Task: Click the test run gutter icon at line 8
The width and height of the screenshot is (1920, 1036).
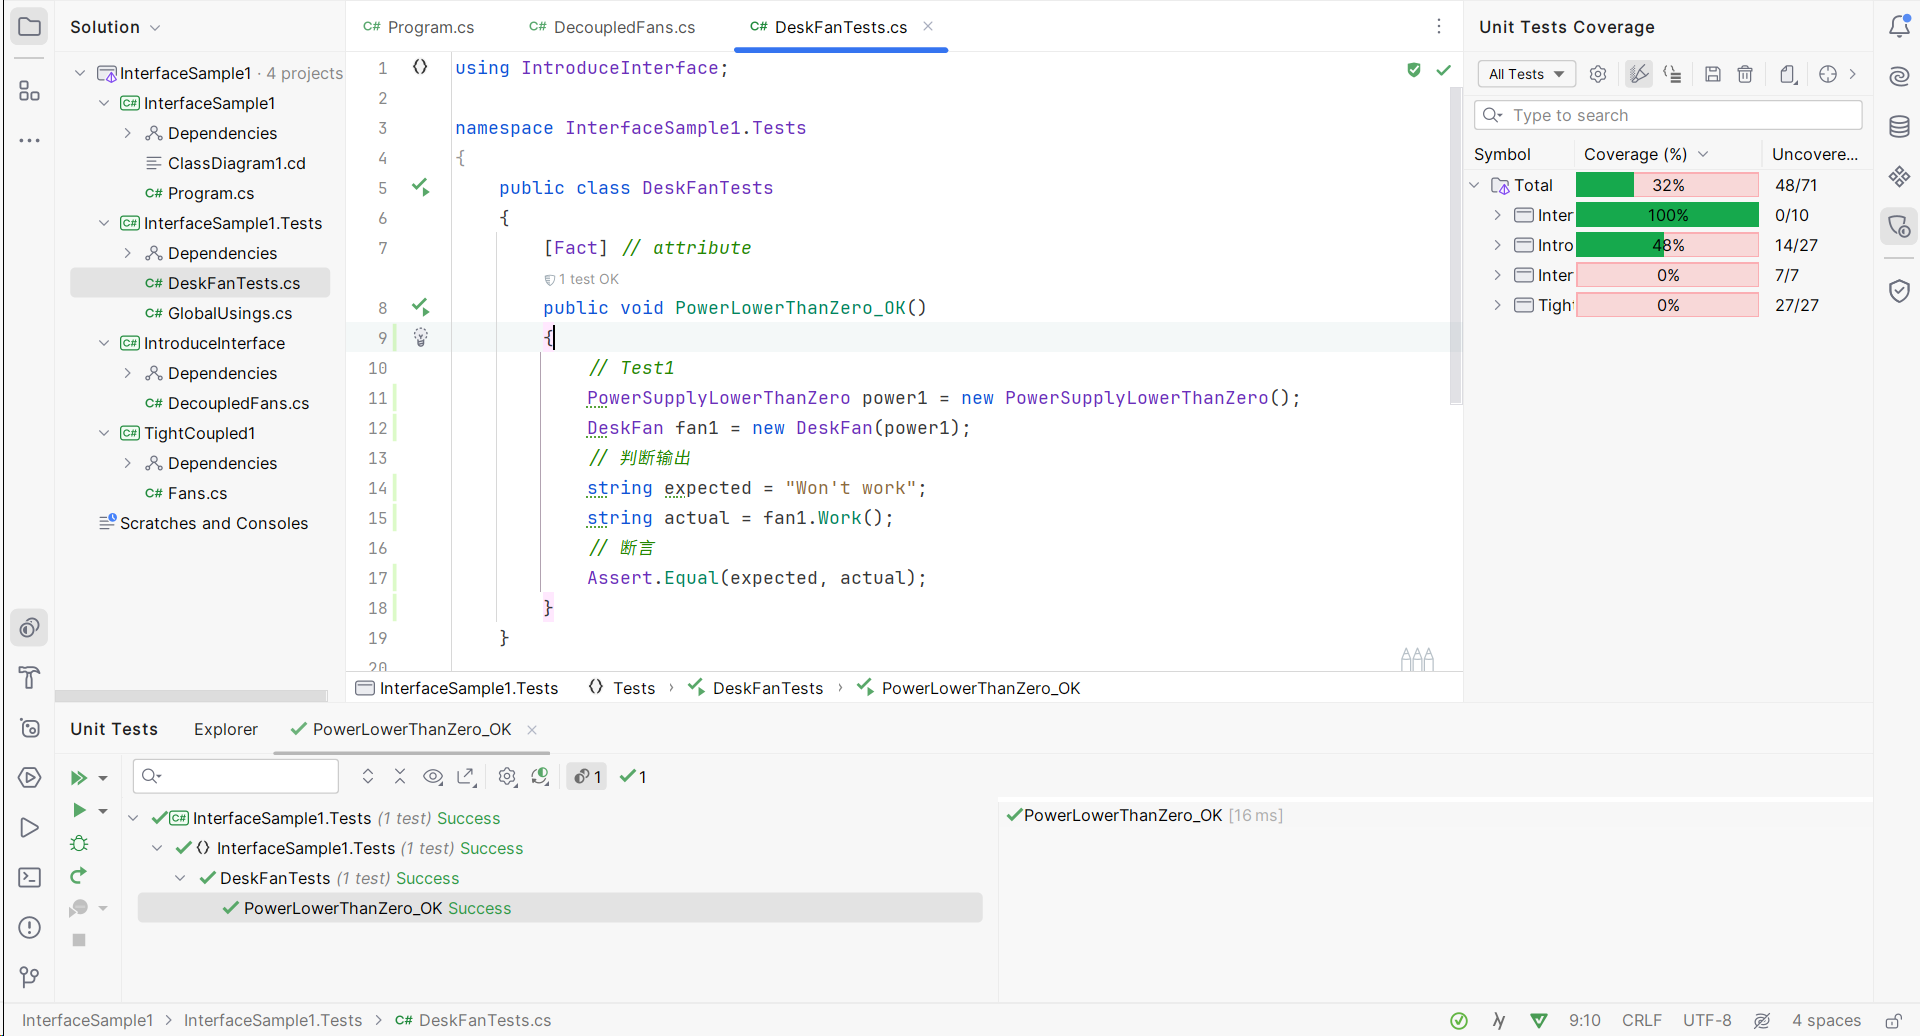Action: [x=421, y=307]
